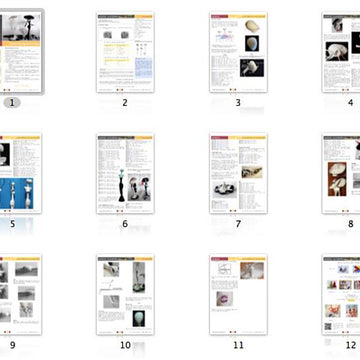Click the page number label "7"
360x360 pixels.
pos(238,224)
